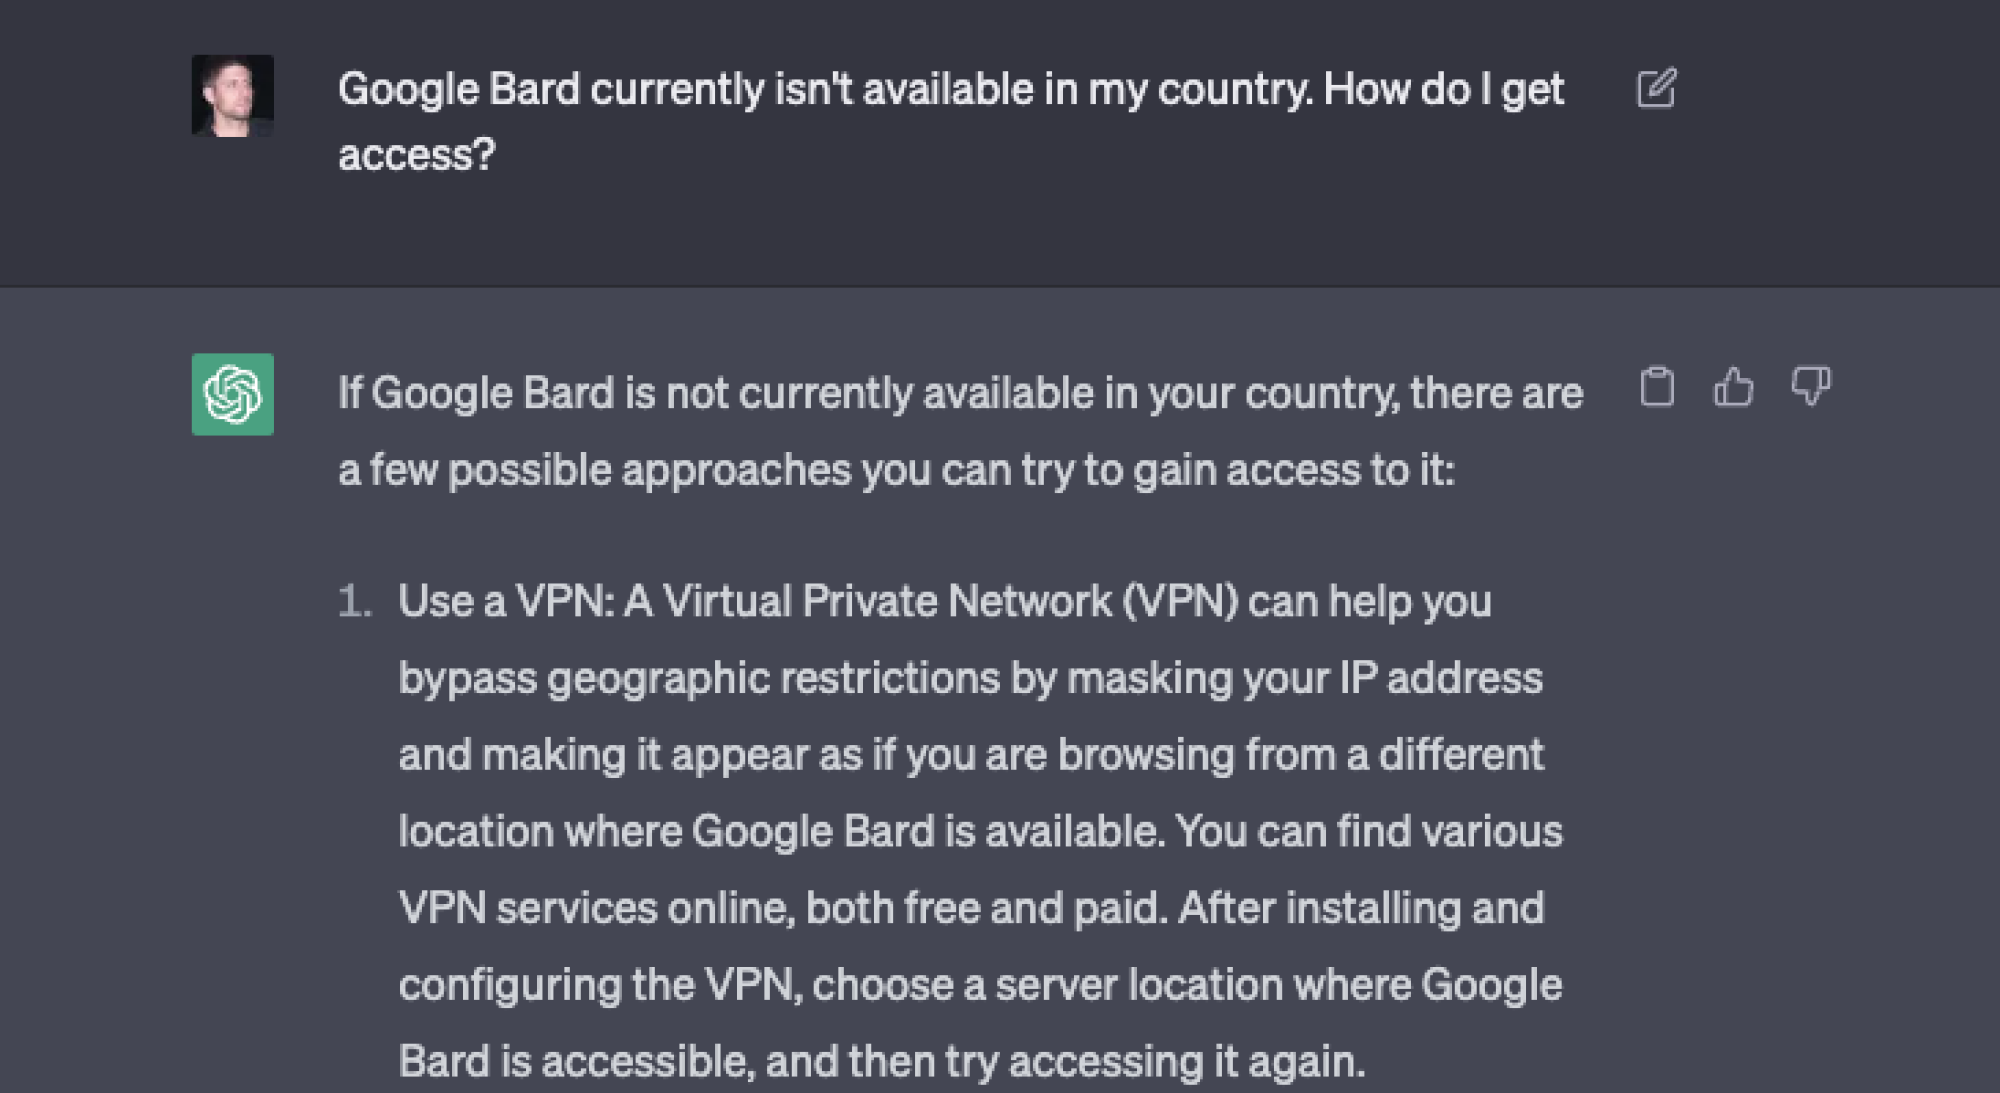The image size is (2000, 1093).
Task: Click the edit message pencil icon
Action: [1656, 88]
